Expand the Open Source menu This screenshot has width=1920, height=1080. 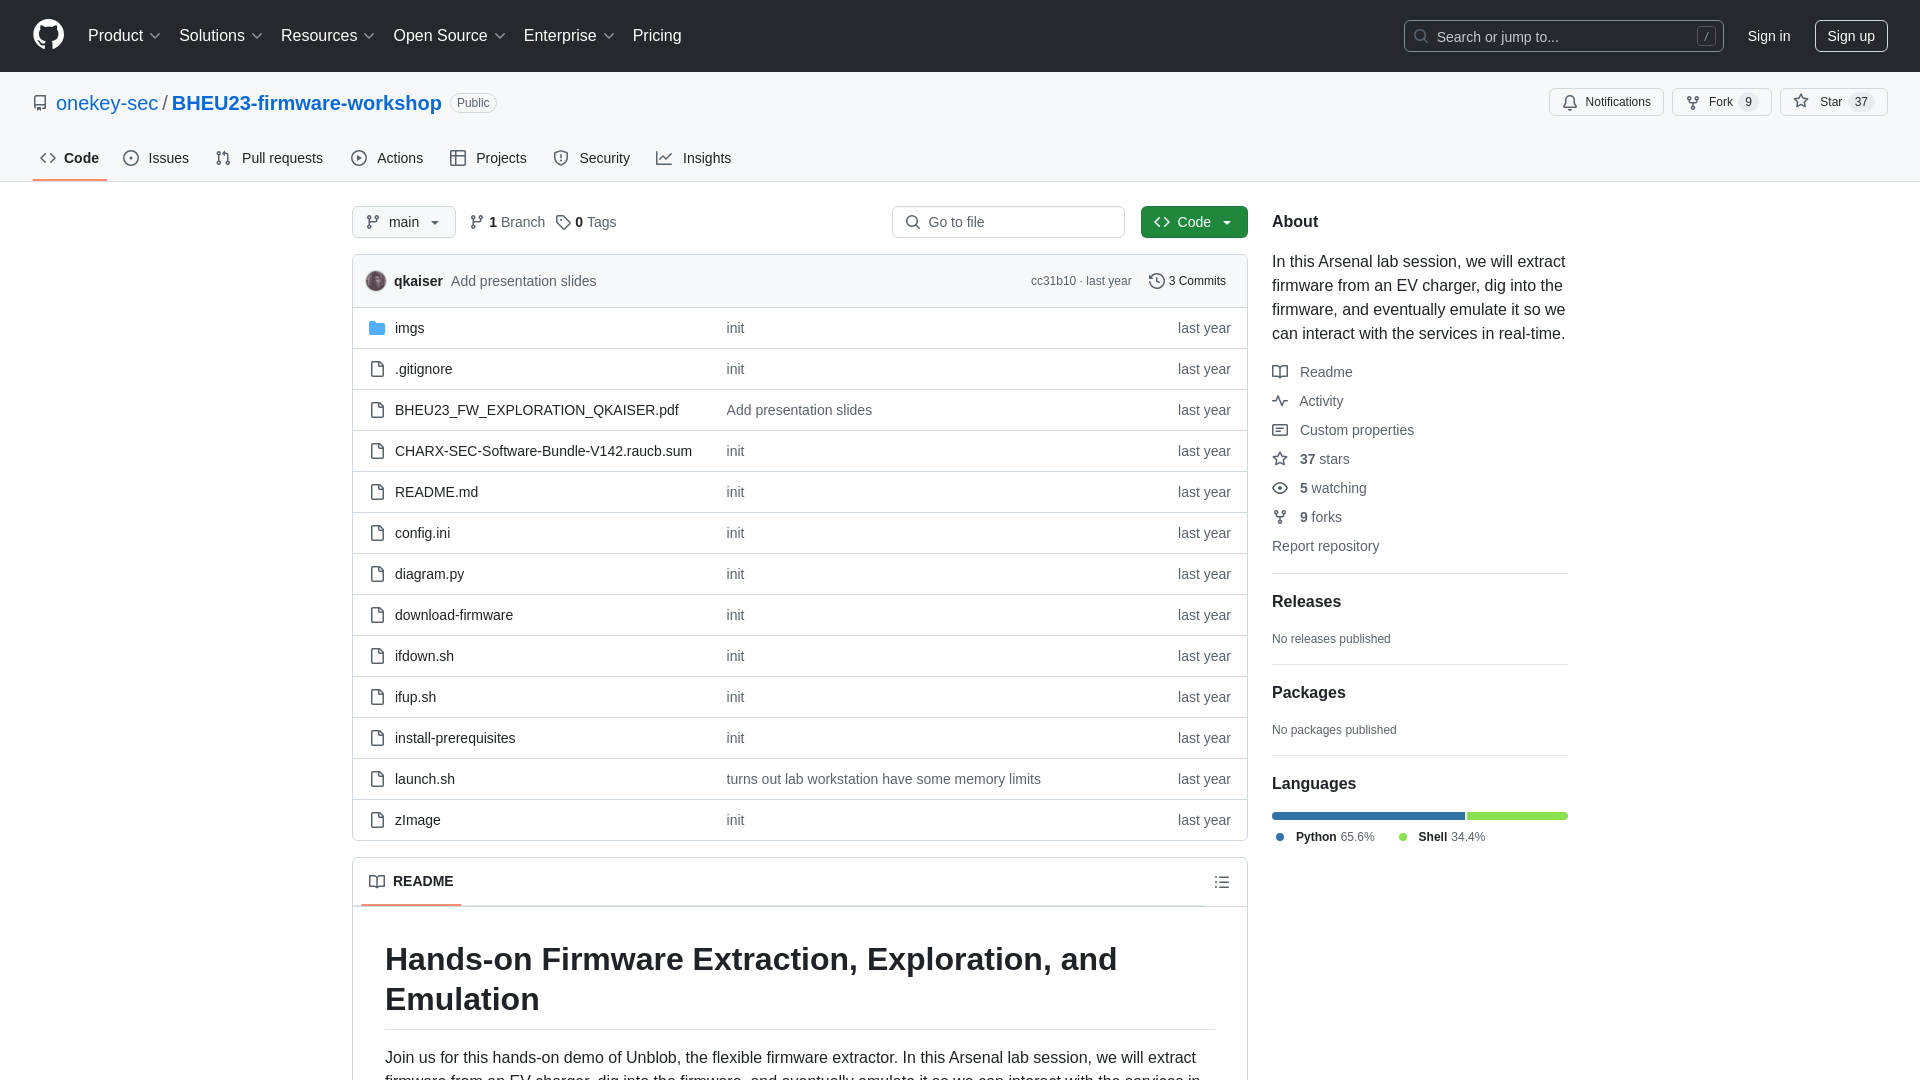450,35
